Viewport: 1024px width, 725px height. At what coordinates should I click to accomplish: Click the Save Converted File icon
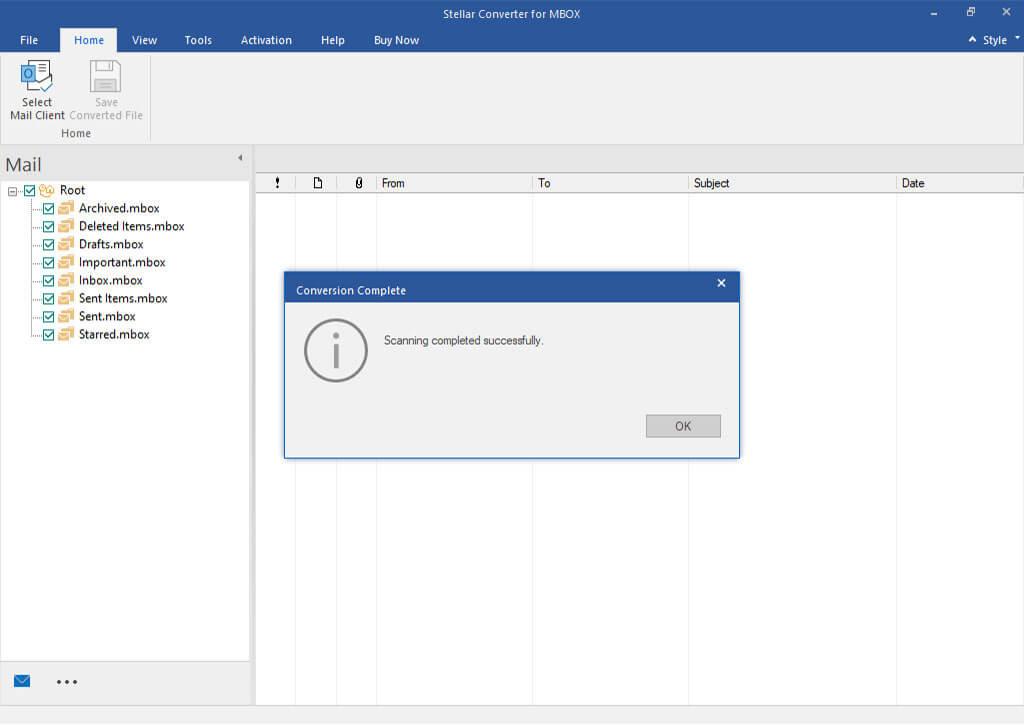106,77
